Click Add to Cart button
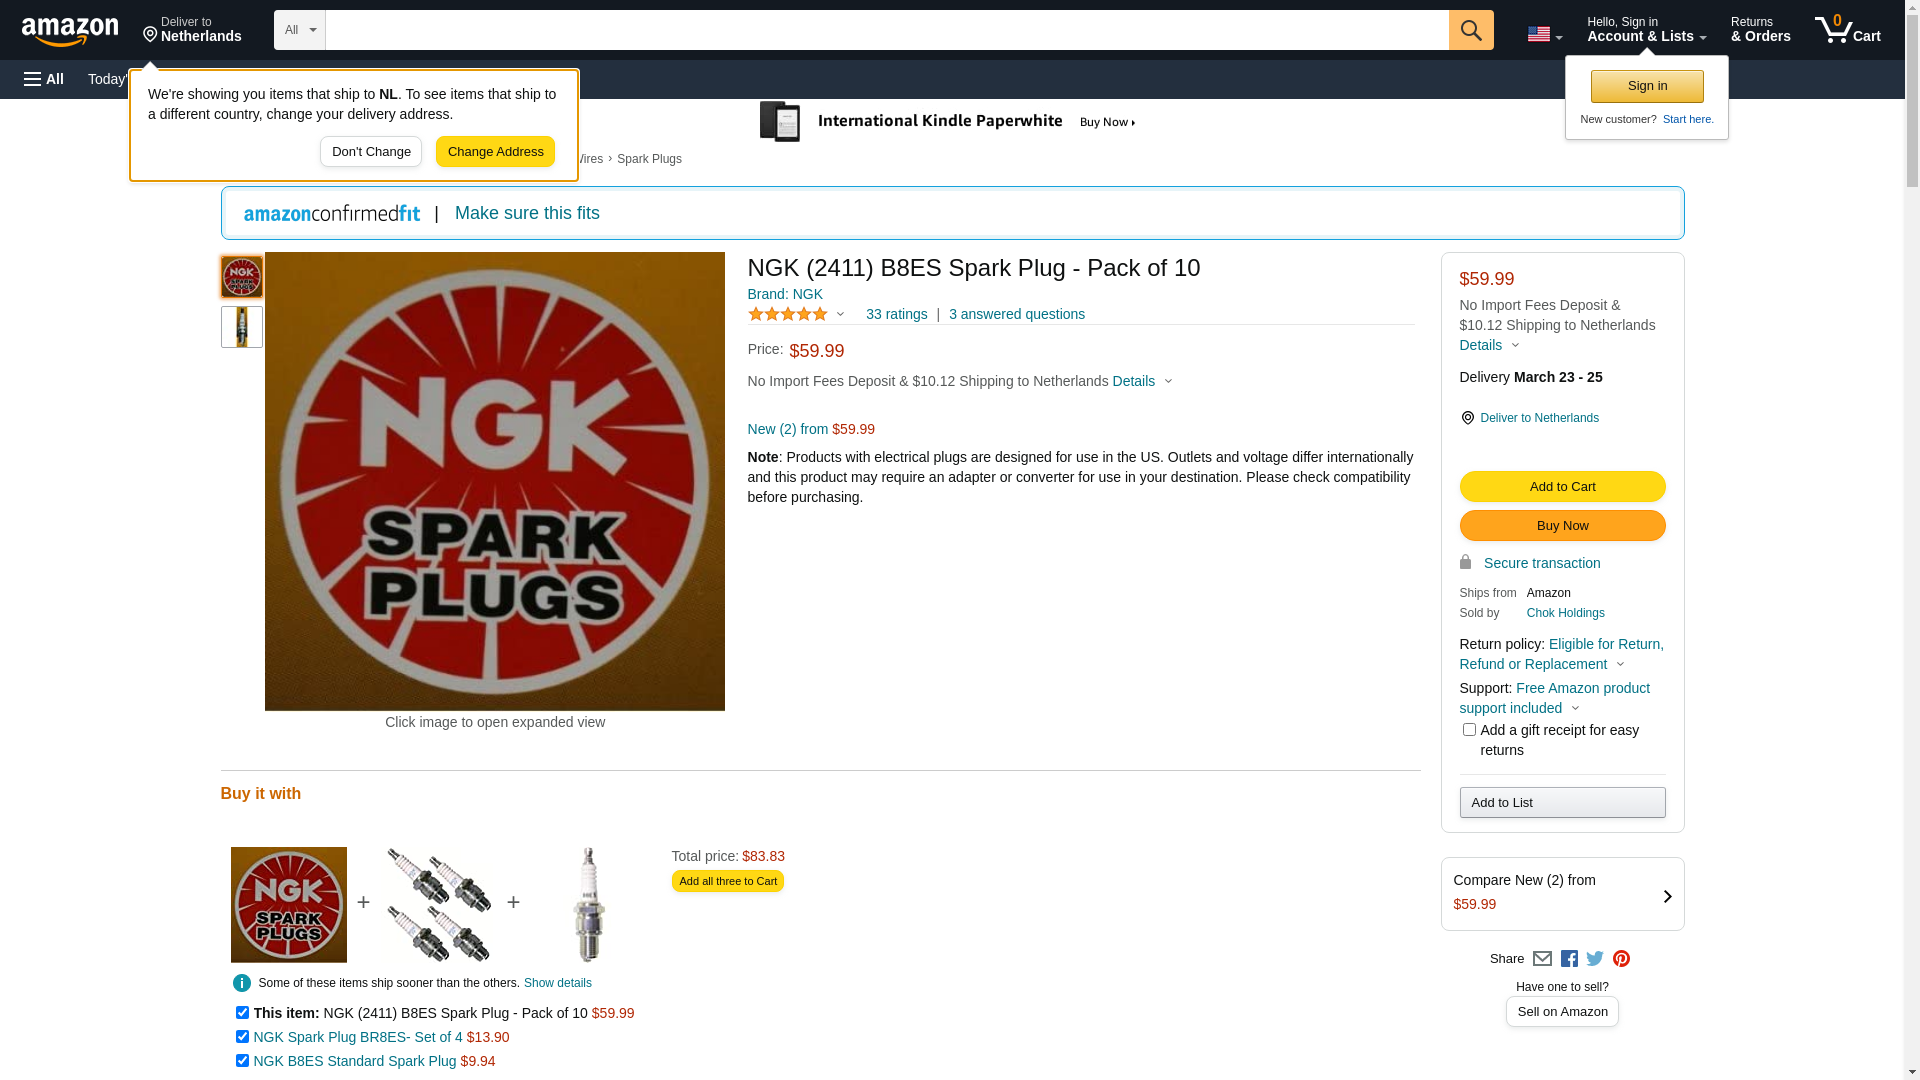 click(x=1562, y=487)
